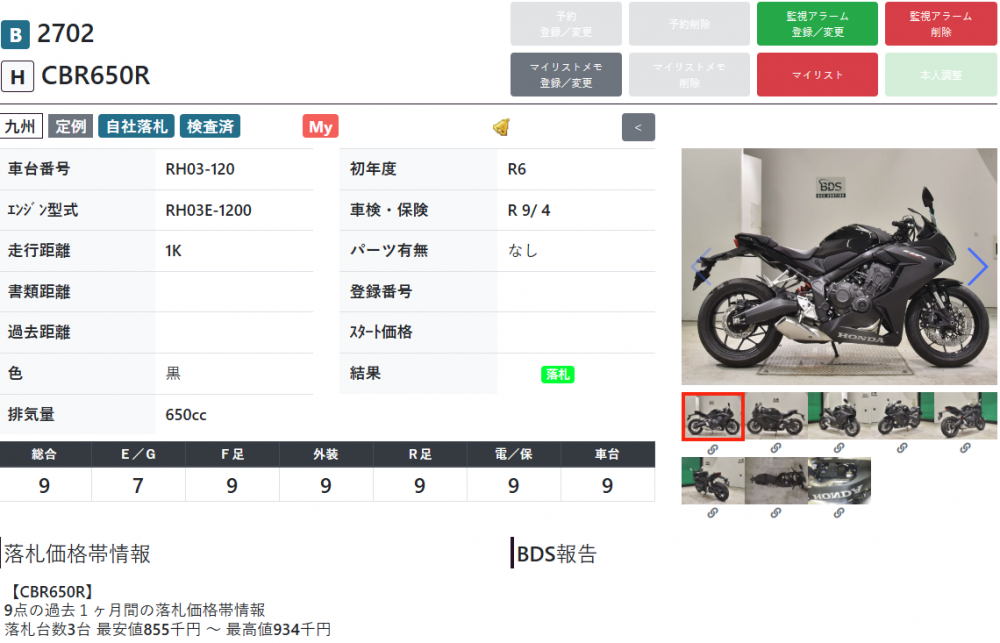
Task: Click the red My badge
Action: (x=320, y=126)
